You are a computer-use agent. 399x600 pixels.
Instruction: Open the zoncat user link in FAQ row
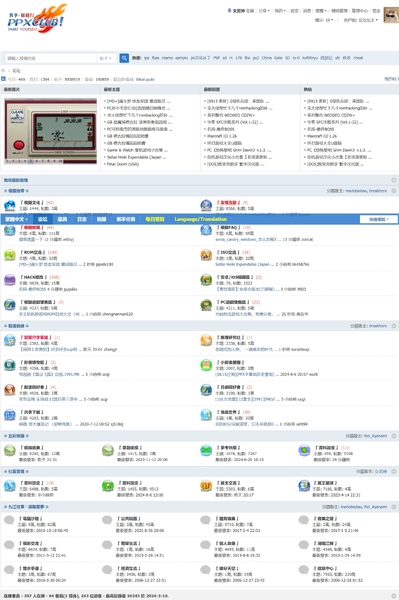pyautogui.click(x=306, y=240)
